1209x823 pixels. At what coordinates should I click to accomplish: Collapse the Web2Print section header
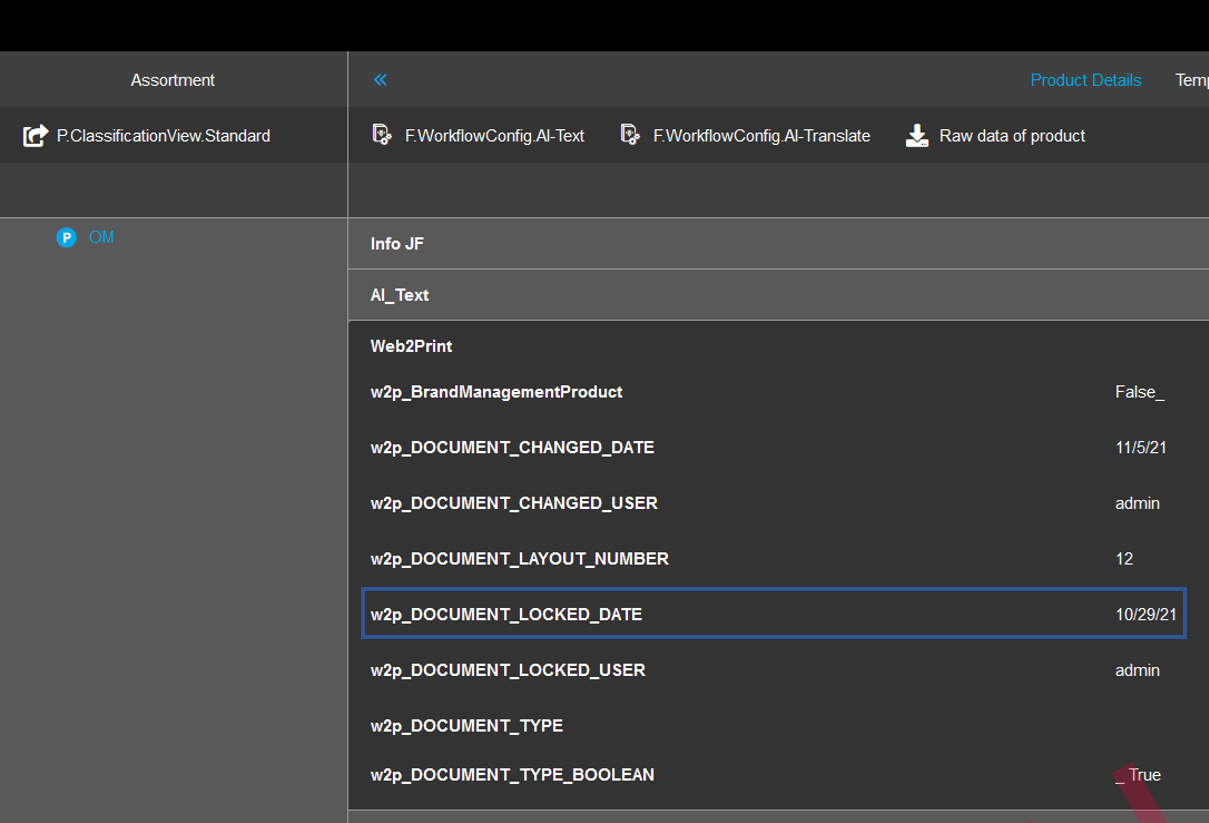point(411,346)
